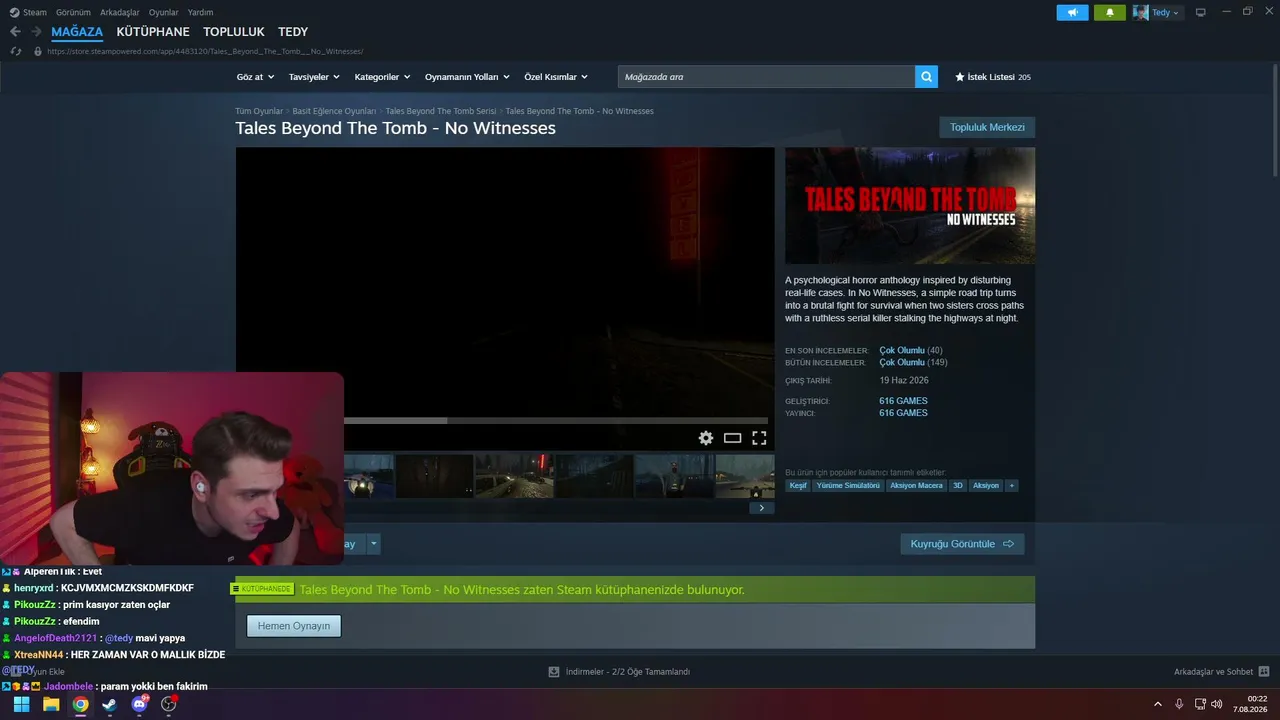Click the Hemen Oynayın button
This screenshot has width=1280, height=720.
(x=294, y=626)
